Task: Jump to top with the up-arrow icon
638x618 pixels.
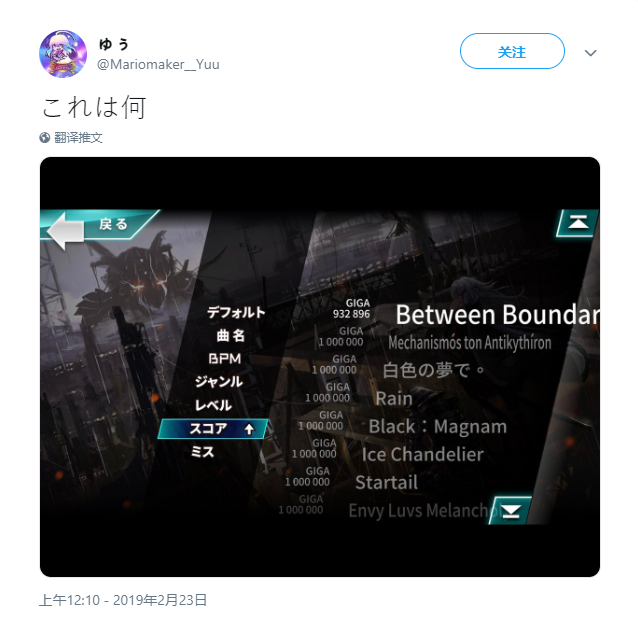Action: pos(578,223)
